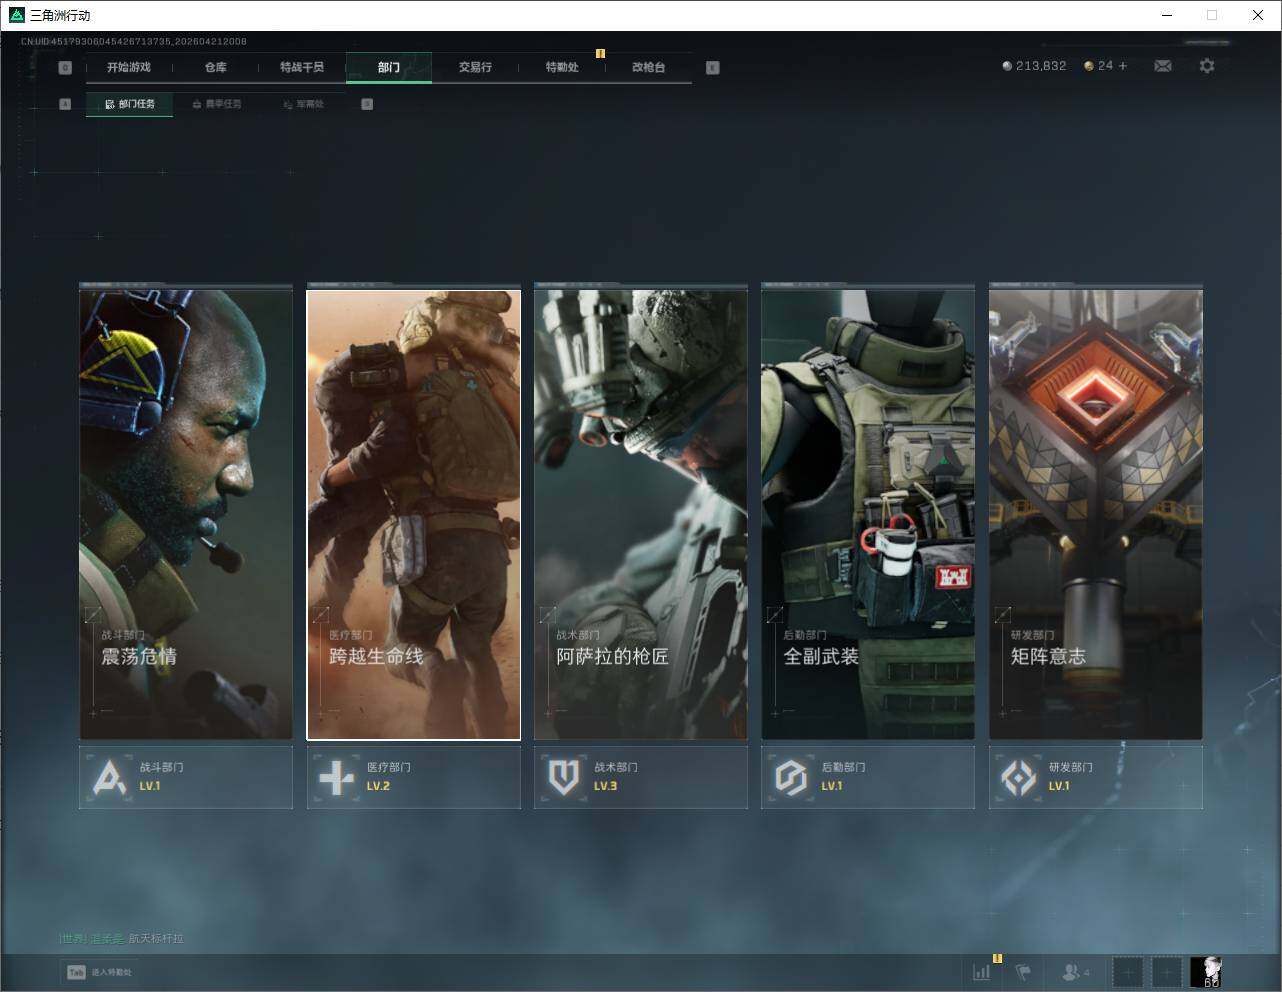Open the 跨越生命线 mission card
Viewport: 1282px width, 992px height.
pyautogui.click(x=413, y=514)
